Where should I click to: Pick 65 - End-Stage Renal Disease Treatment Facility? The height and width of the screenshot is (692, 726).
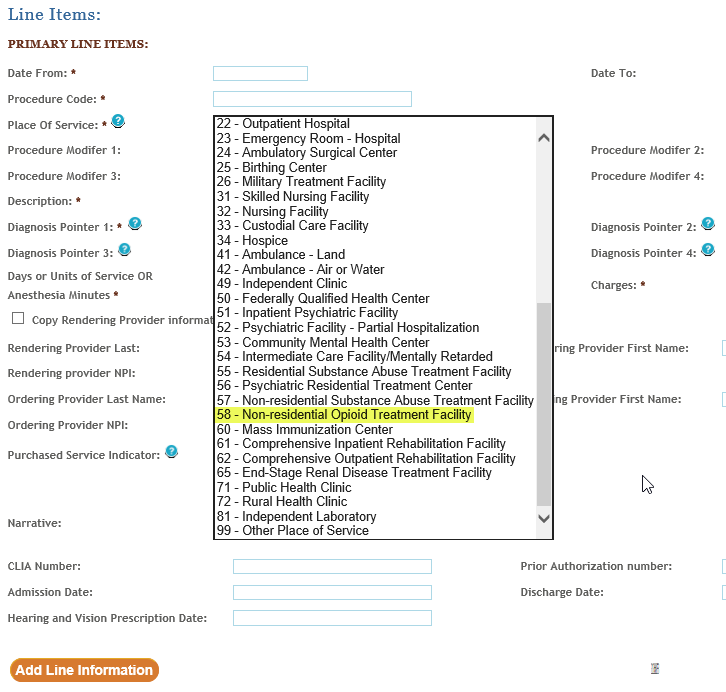[x=376, y=473]
